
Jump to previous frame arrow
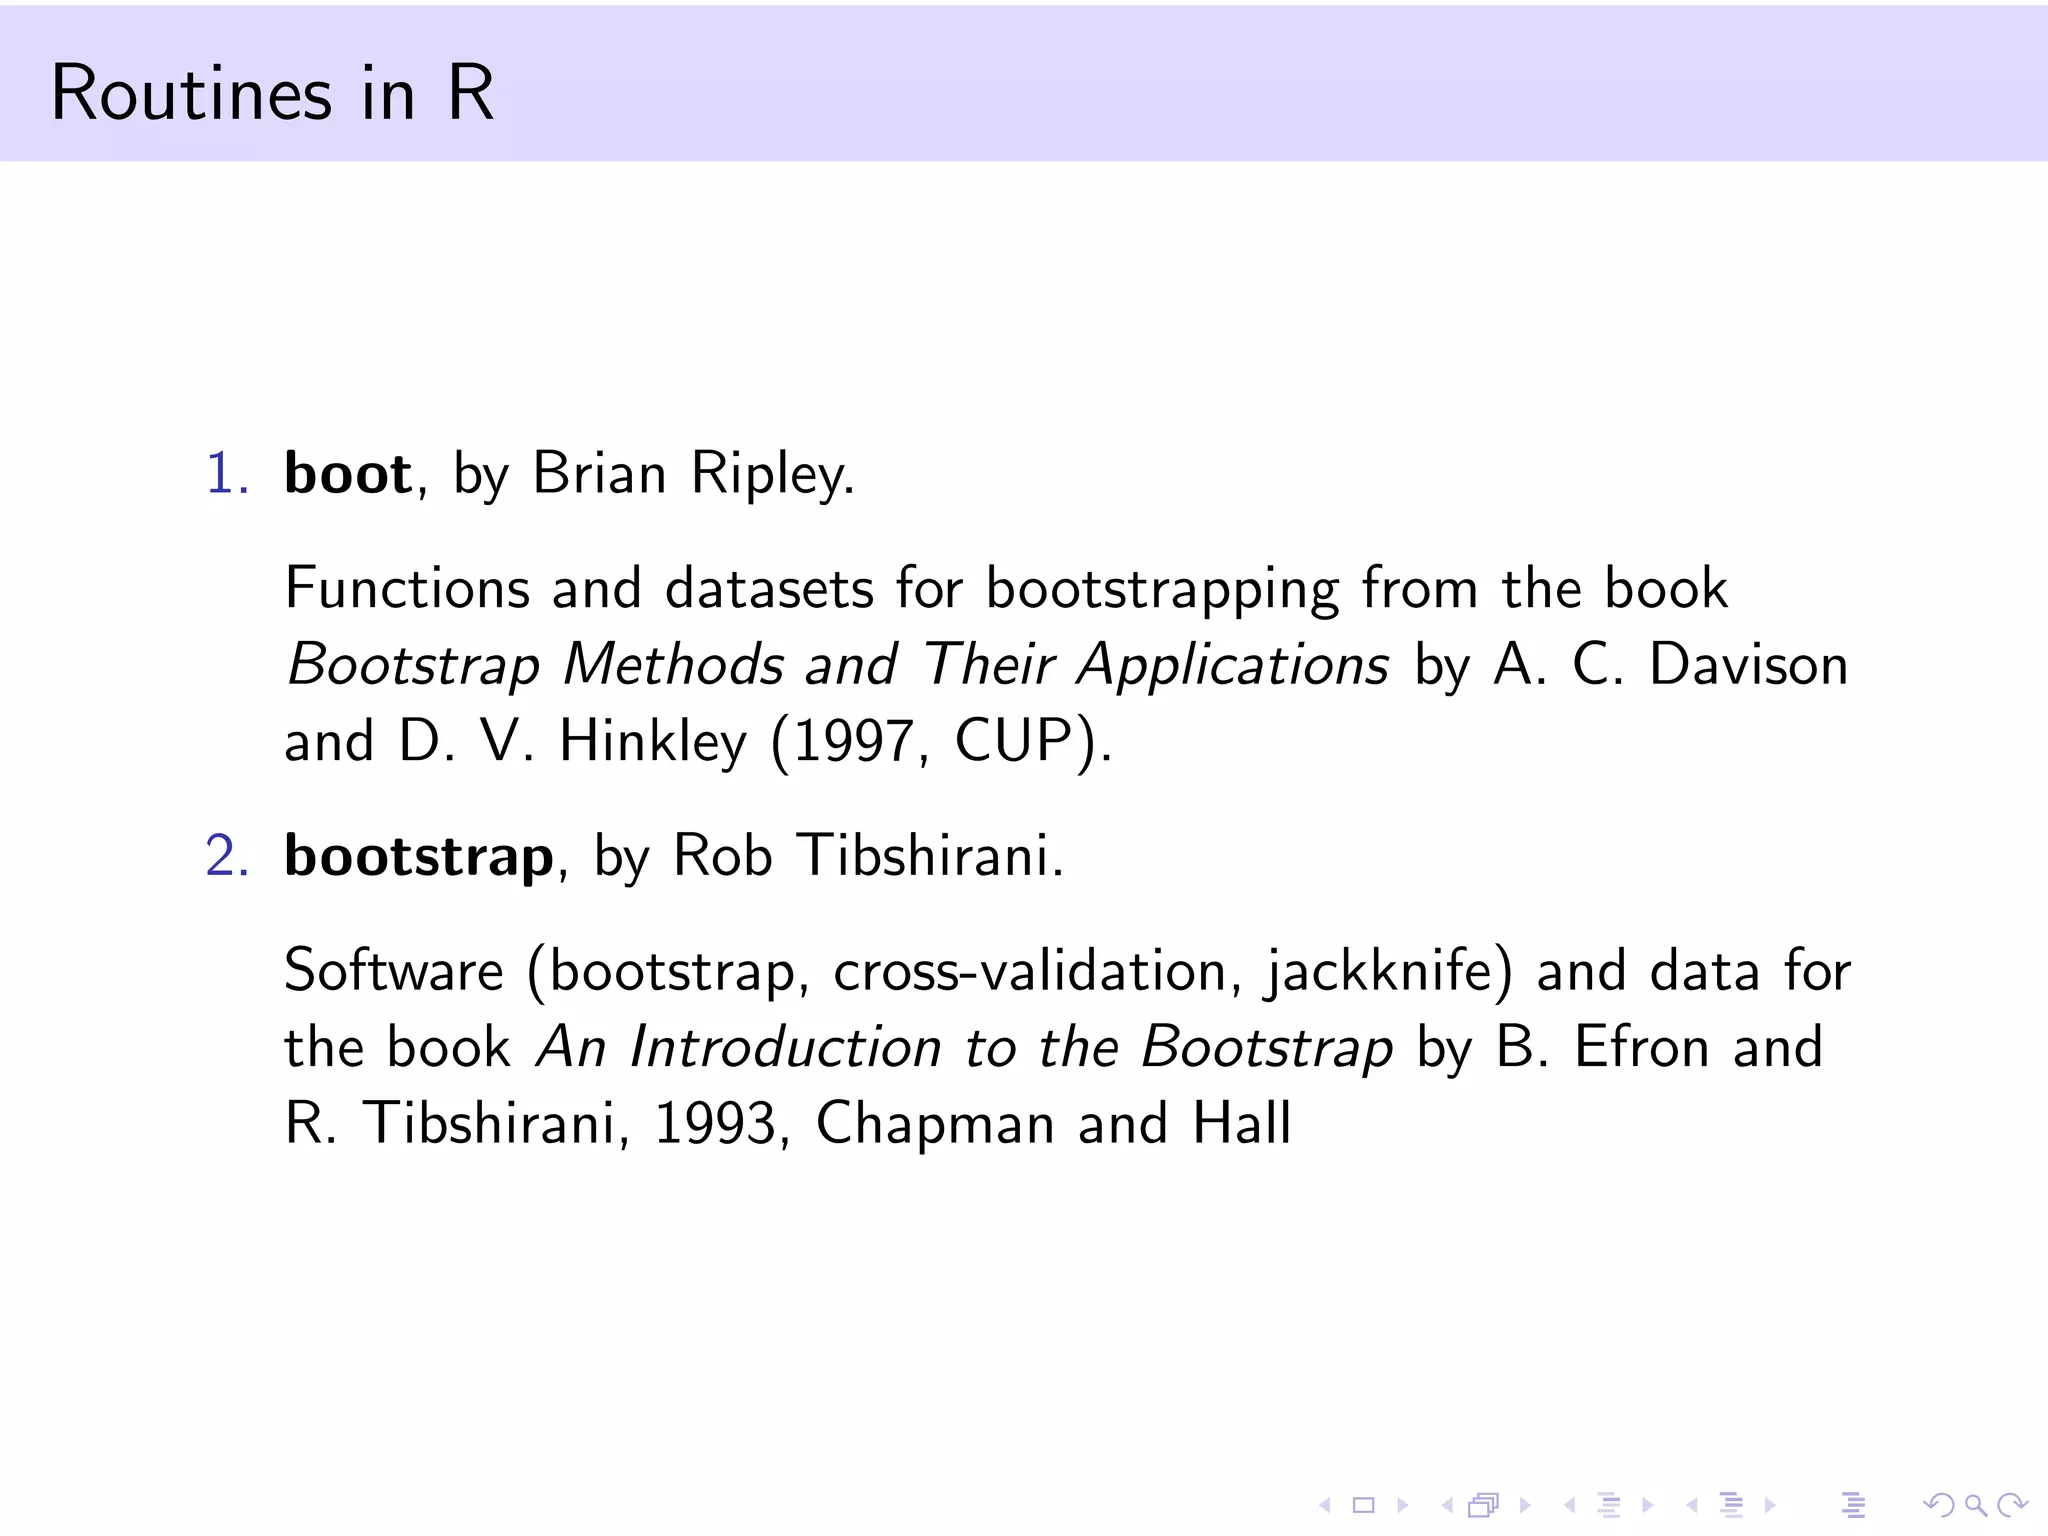(x=1446, y=1504)
